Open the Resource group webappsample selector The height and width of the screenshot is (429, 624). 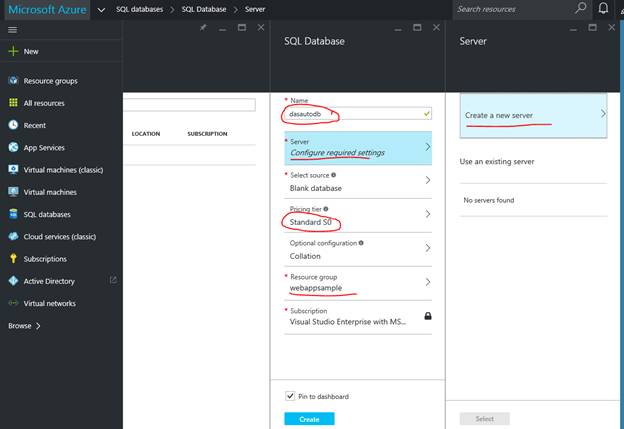click(x=358, y=283)
